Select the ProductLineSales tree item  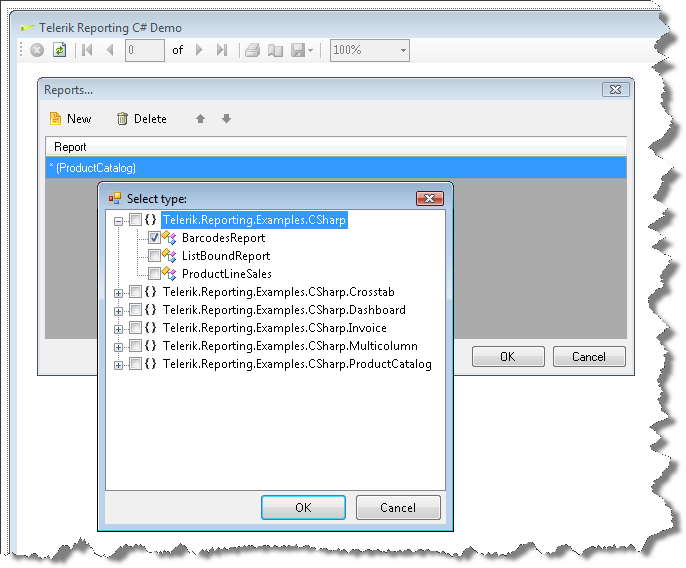(227, 273)
